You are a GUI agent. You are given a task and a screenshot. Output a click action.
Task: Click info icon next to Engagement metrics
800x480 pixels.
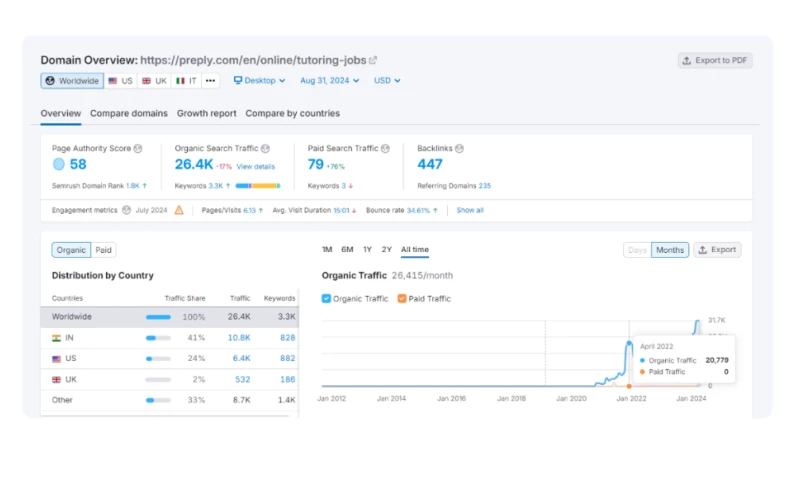coord(127,210)
